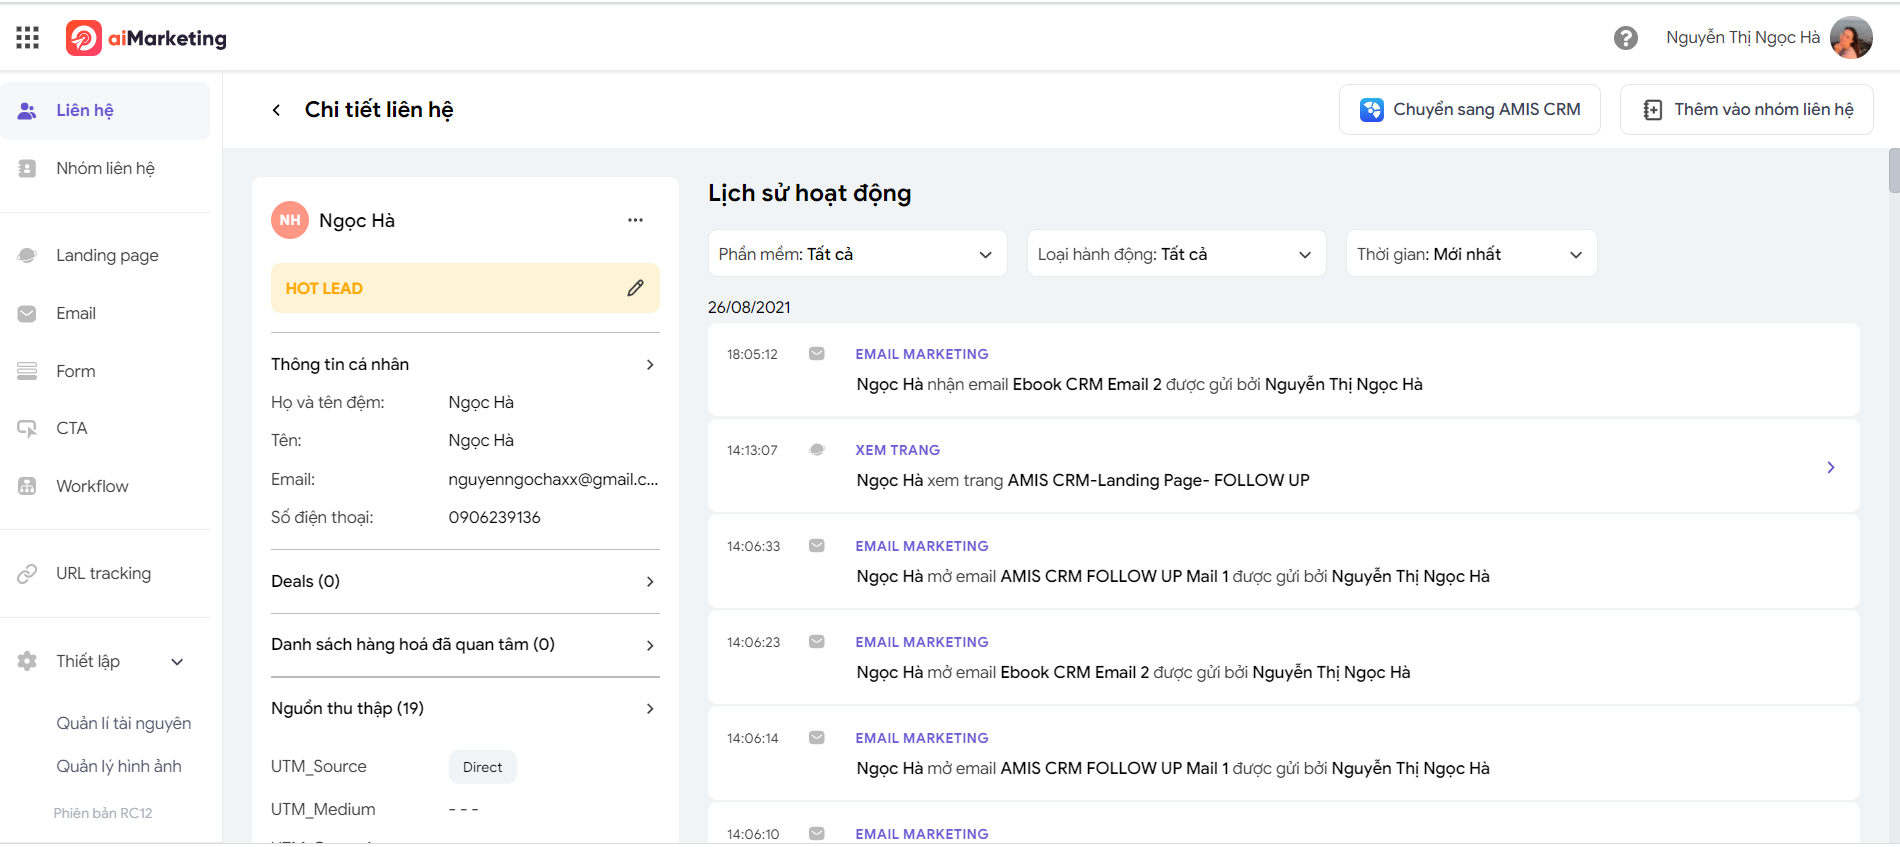The height and width of the screenshot is (847, 1900).
Task: Open Quản lí tài nguyên link
Action: 124,723
